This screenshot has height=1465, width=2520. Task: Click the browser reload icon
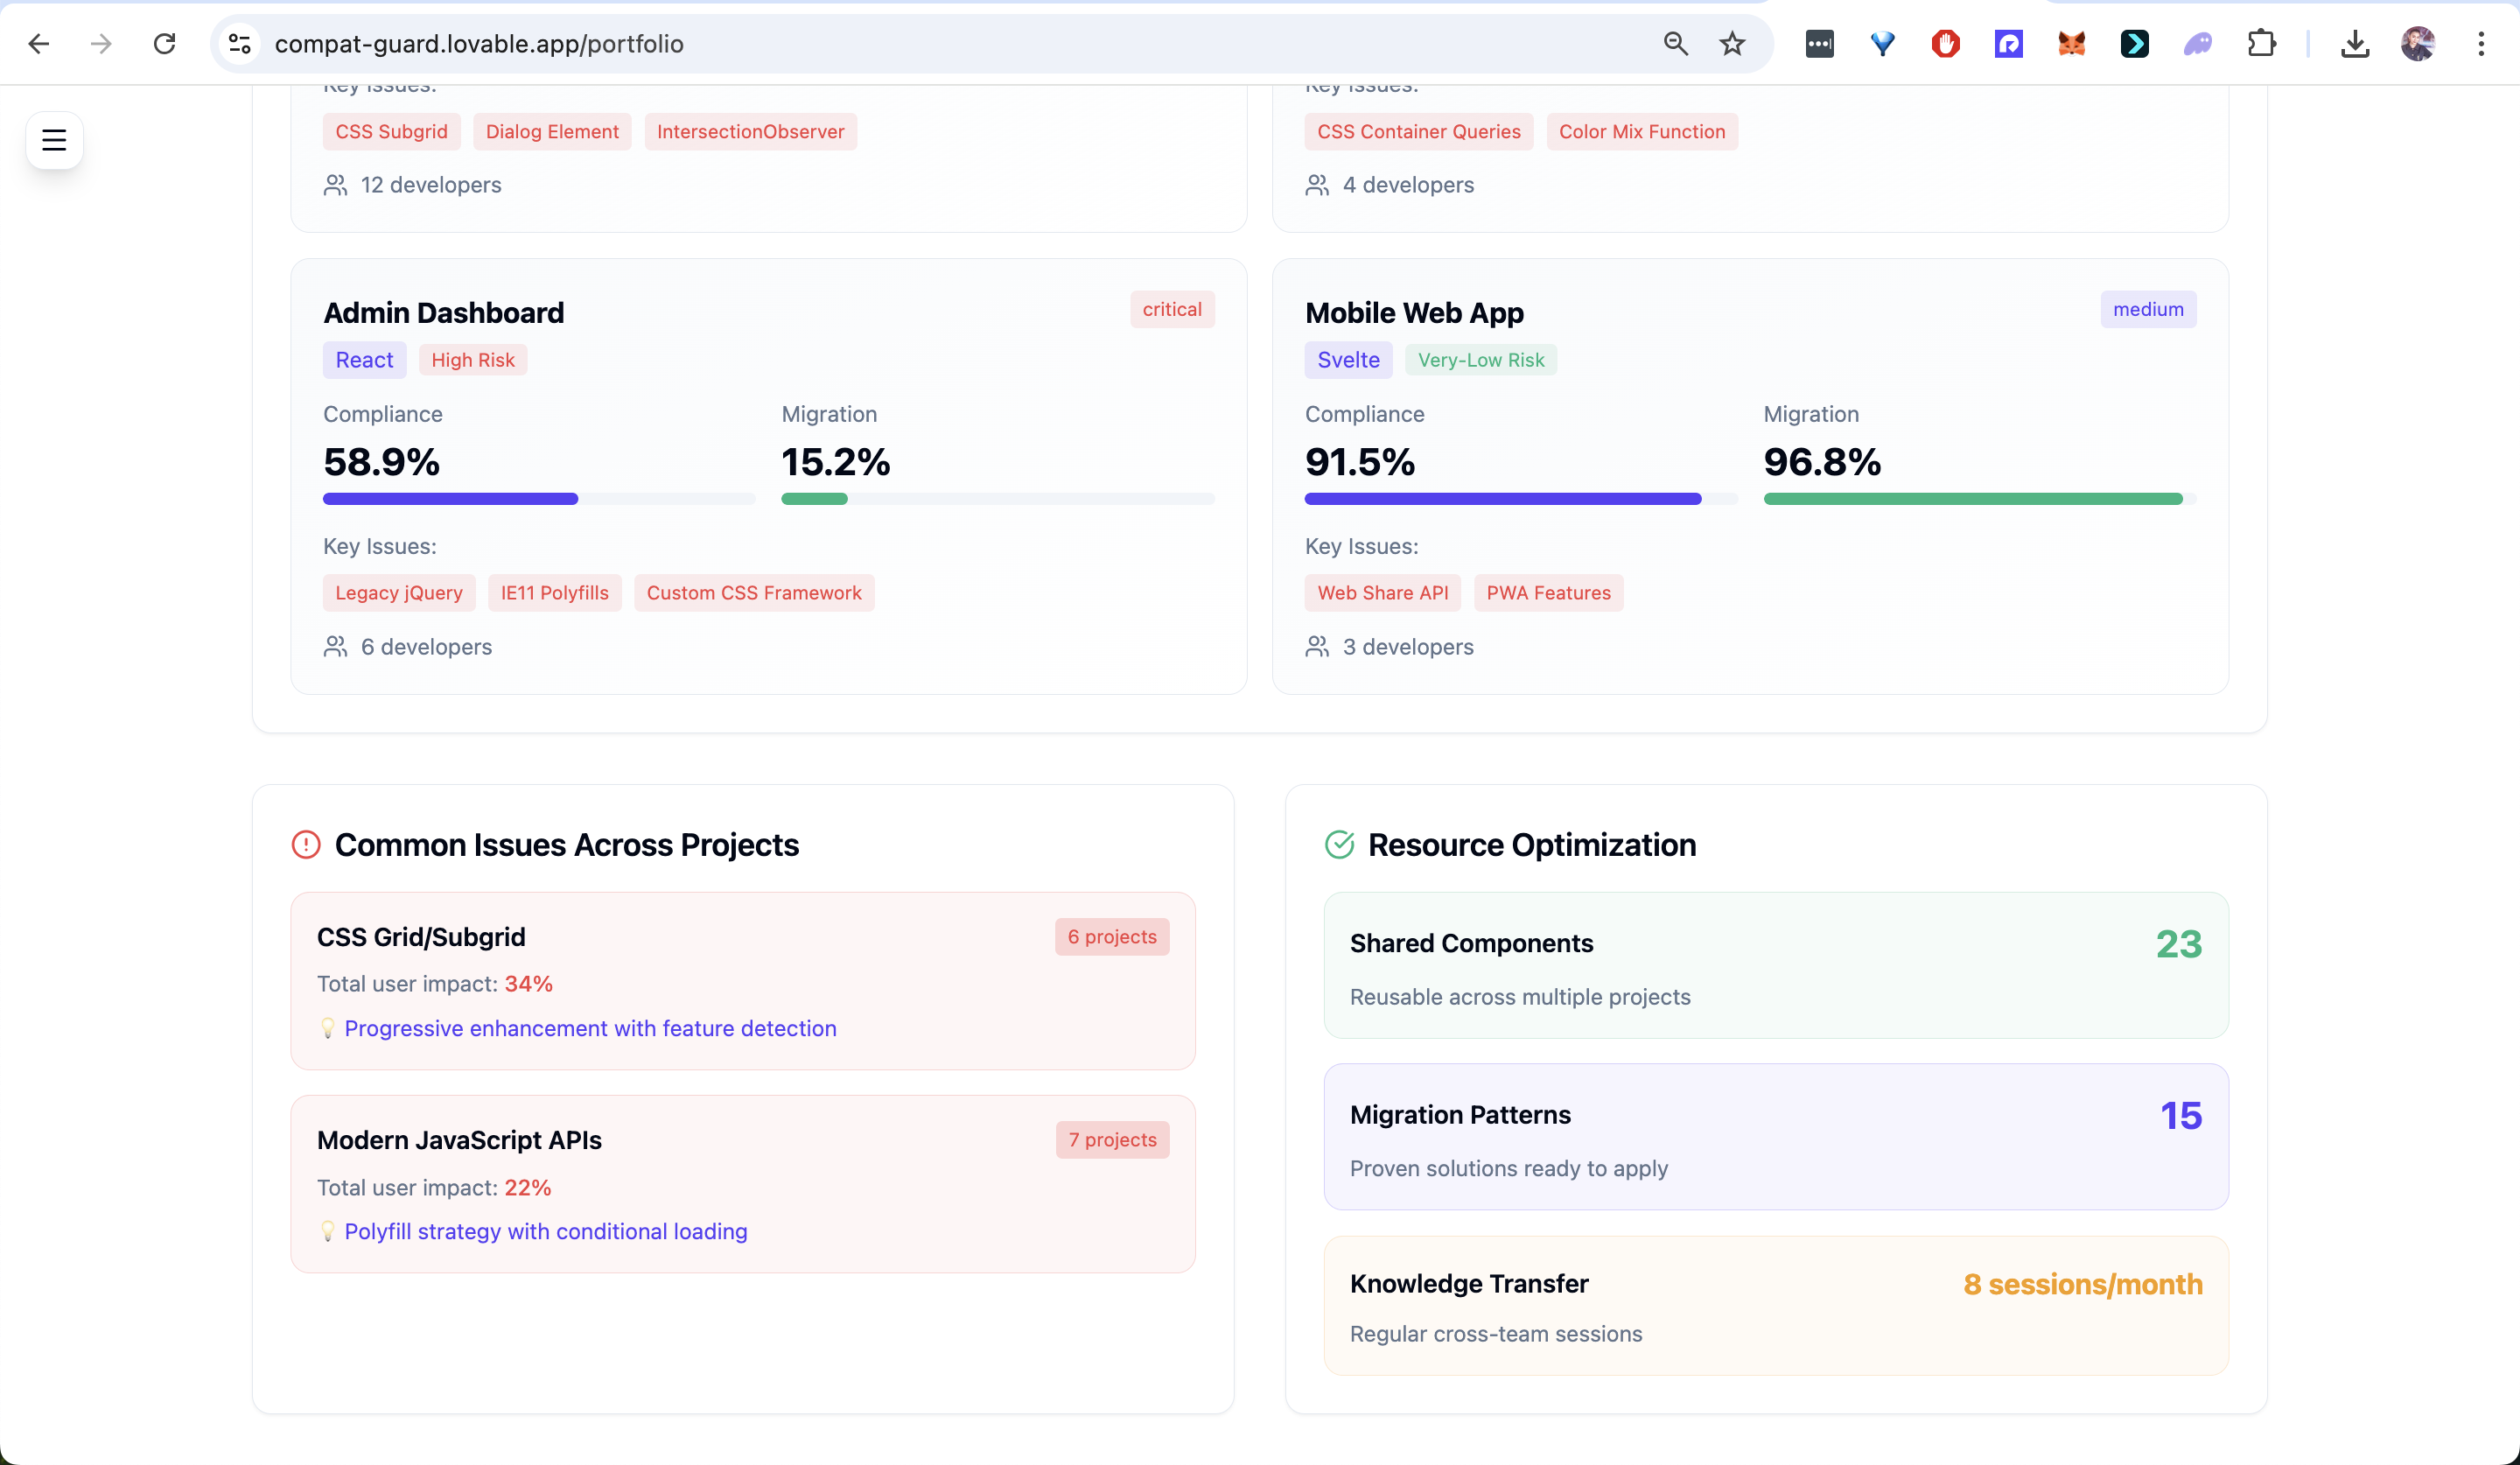[x=164, y=44]
